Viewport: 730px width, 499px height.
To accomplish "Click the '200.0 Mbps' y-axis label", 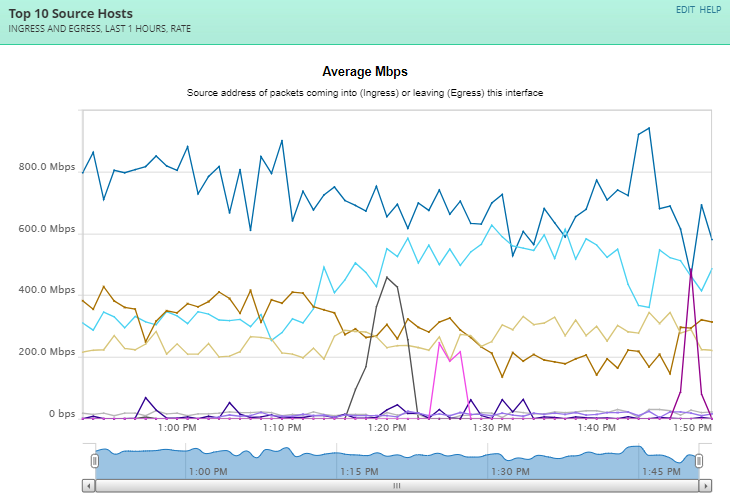I will pos(47,351).
